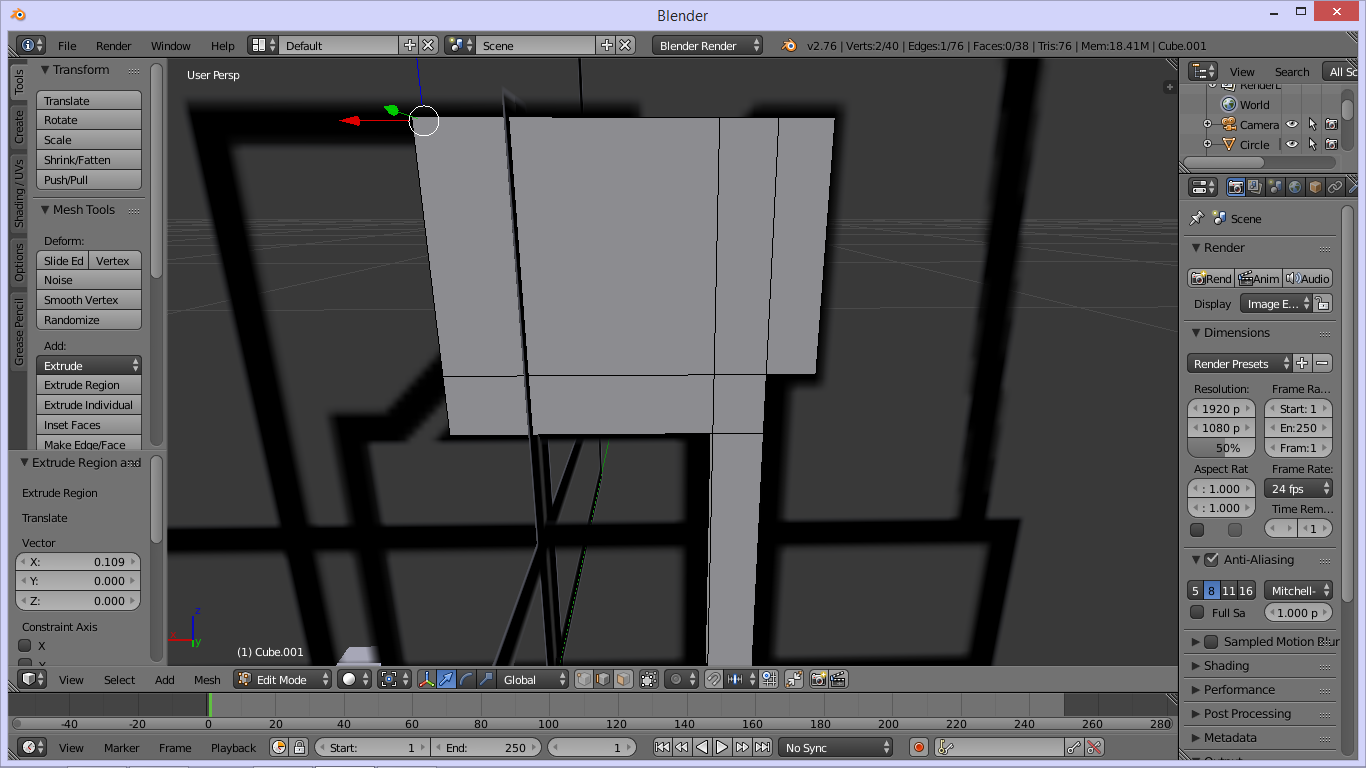Viewport: 1366px width, 768px height.
Task: Click the OpenGL render animation clapper icon
Action: [x=838, y=679]
